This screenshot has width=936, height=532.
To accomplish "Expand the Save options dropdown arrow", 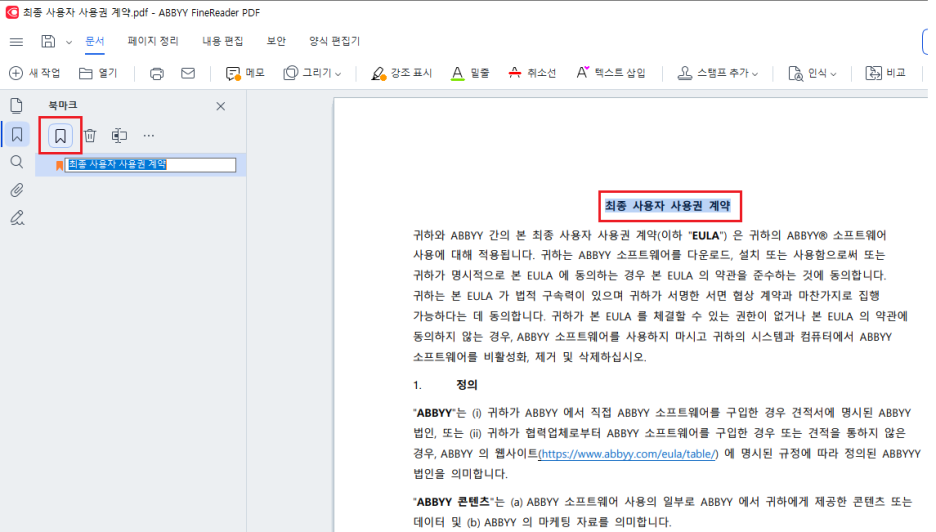I will (69, 42).
